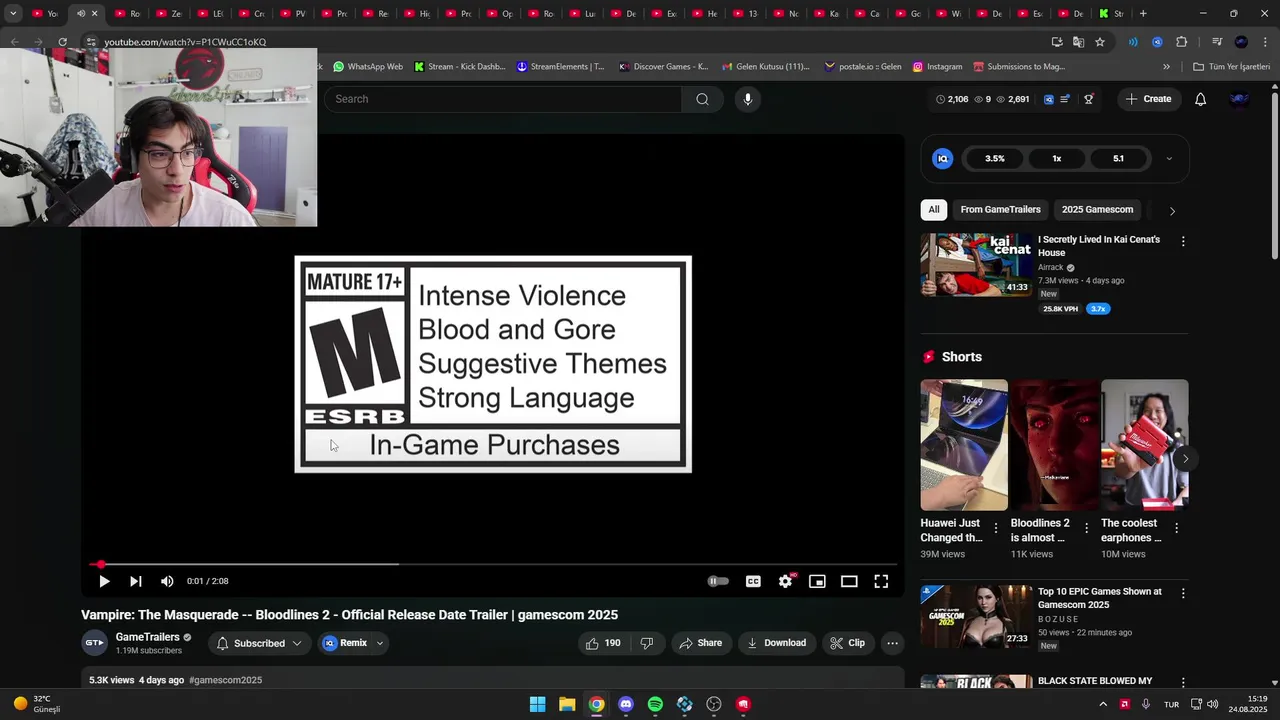Viewport: 1280px width, 720px height.
Task: Open WhatsApp Web bookmark
Action: coord(368,67)
